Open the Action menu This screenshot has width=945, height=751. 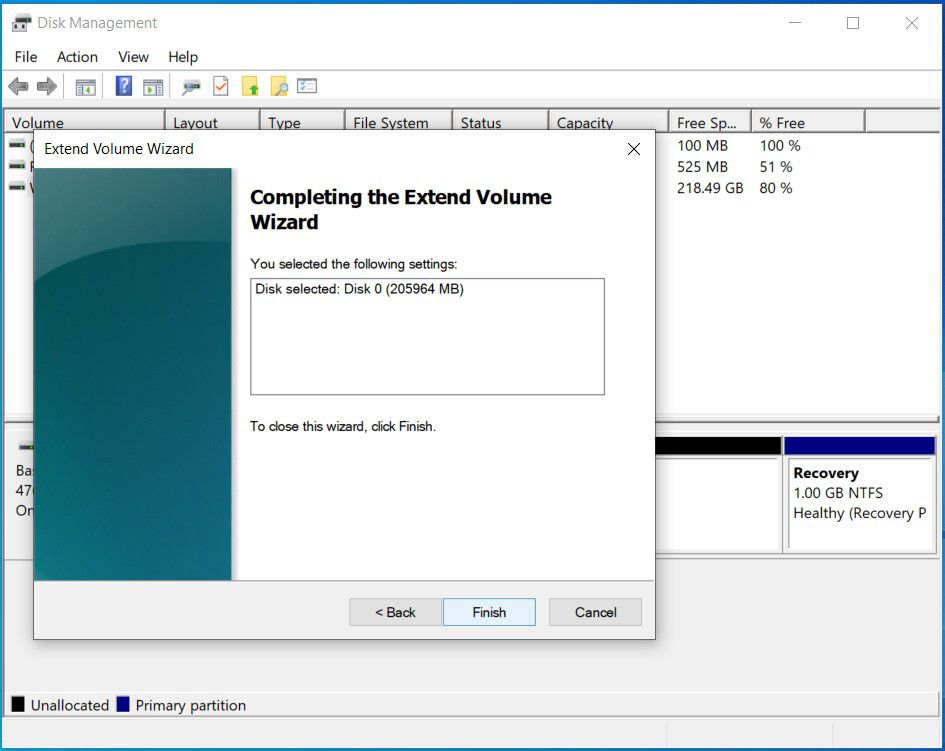[77, 57]
